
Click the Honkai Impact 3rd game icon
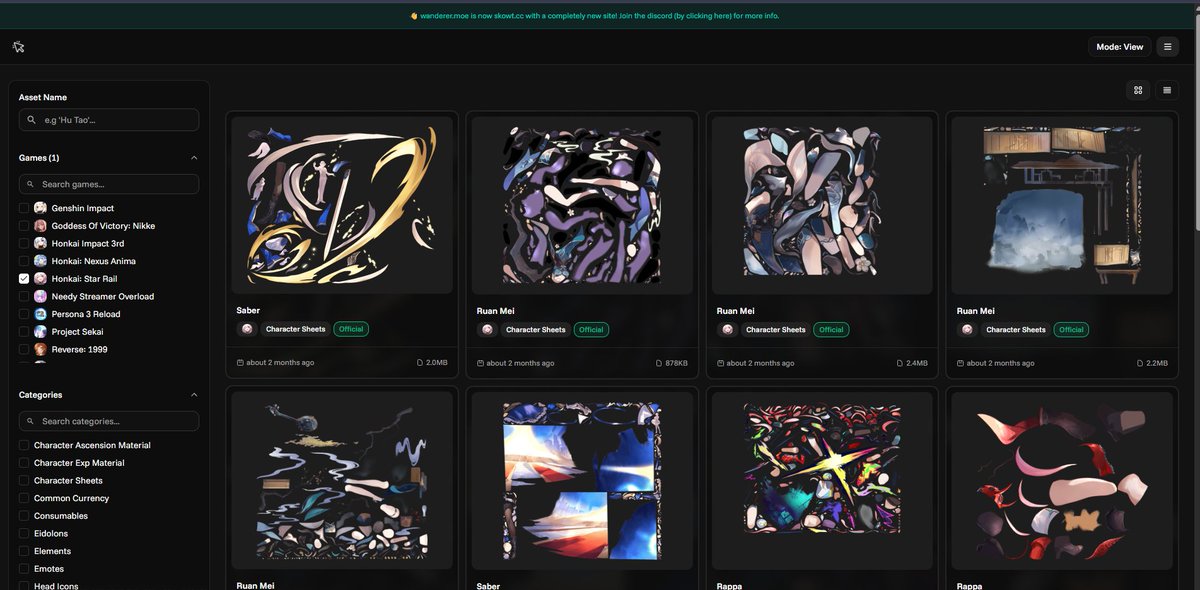click(40, 243)
